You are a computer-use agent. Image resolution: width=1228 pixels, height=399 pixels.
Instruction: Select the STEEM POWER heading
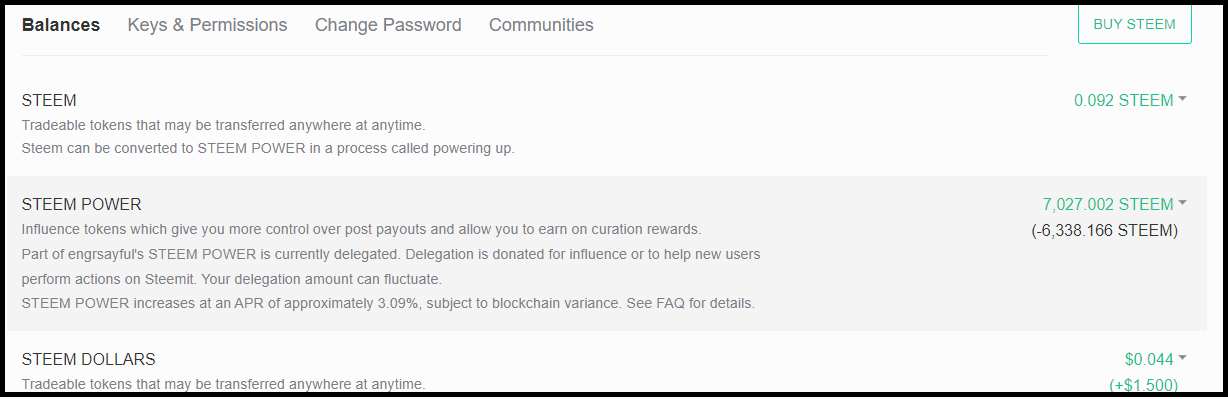click(82, 205)
